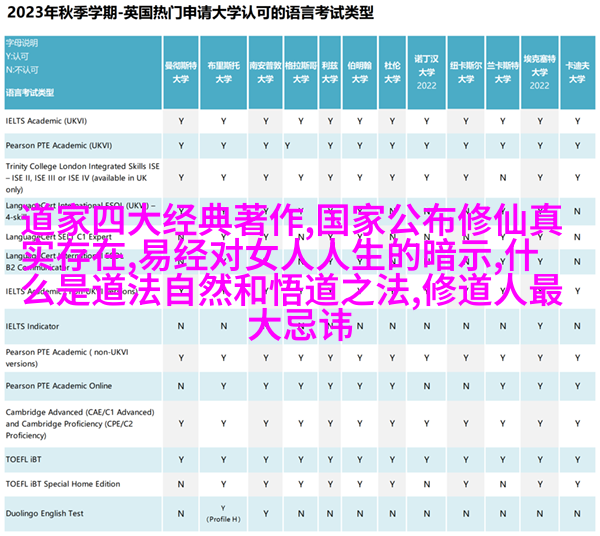Screen dimensions: 600x536
Task: Select the 卡迪夫大学 column header
Action: (x=577, y=72)
